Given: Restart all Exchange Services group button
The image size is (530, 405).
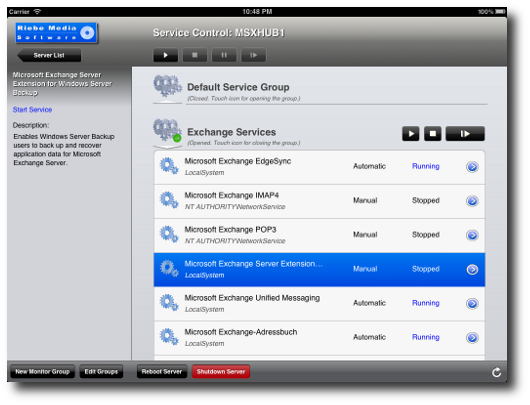Looking at the screenshot, I should tap(465, 134).
